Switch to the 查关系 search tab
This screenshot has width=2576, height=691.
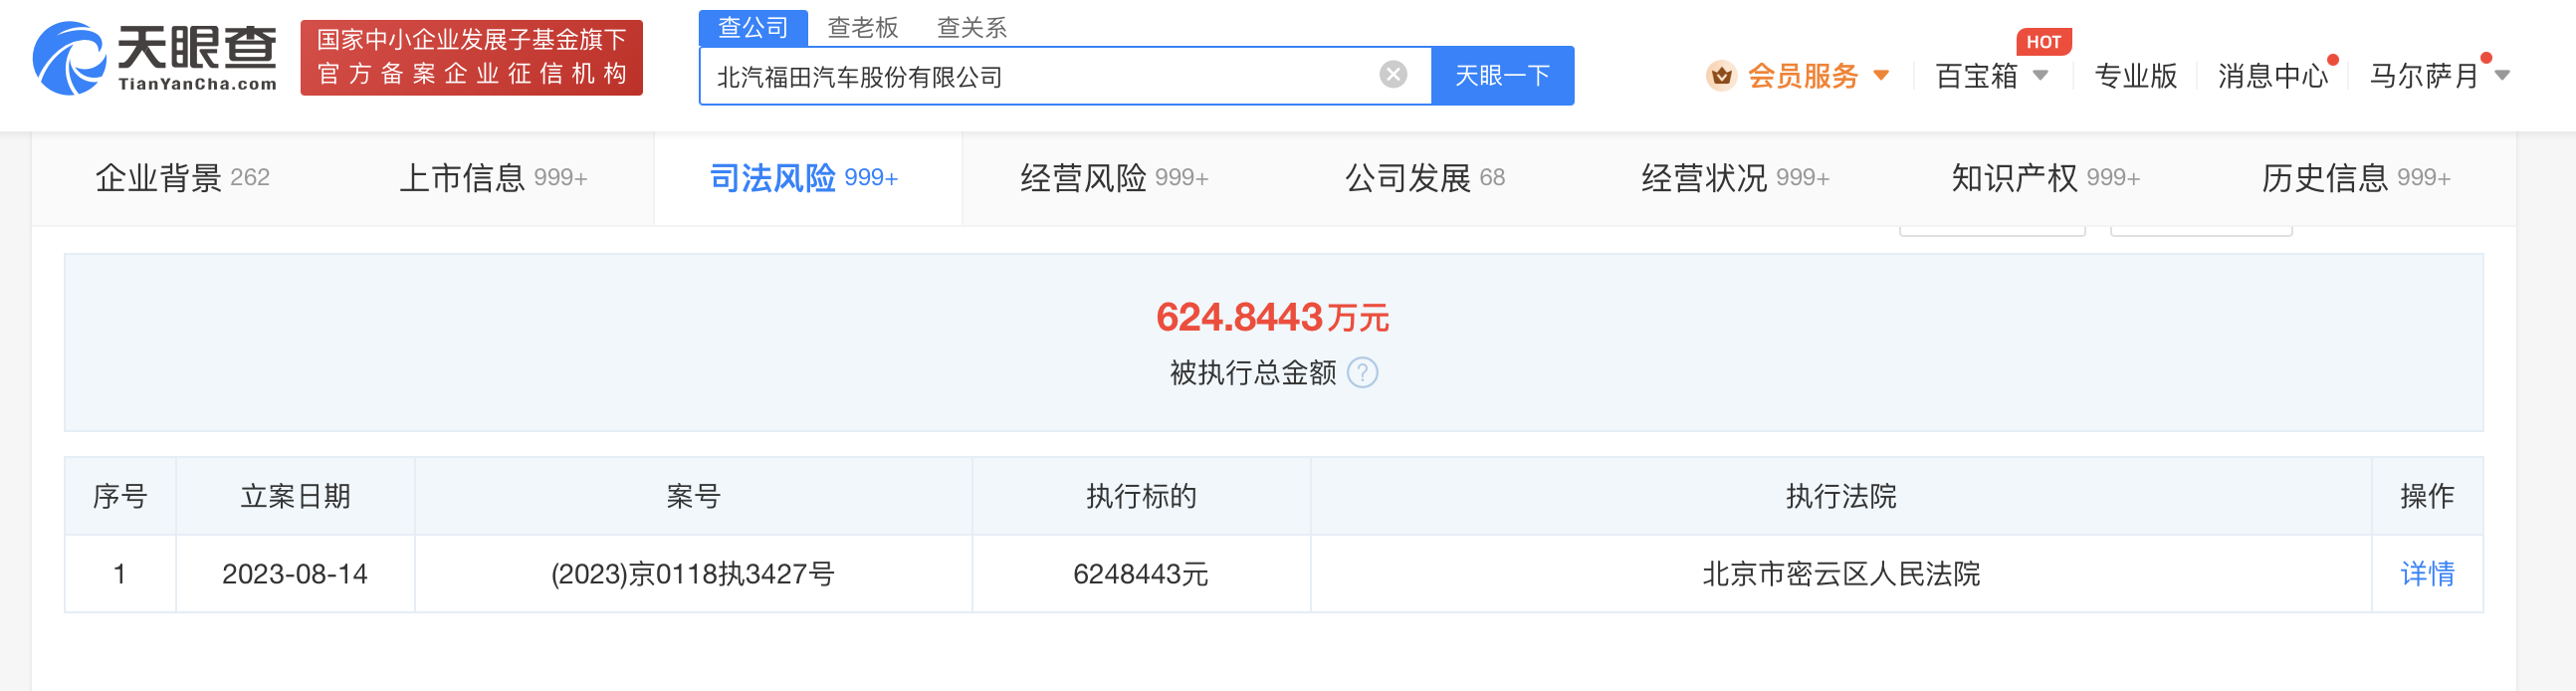point(971,27)
